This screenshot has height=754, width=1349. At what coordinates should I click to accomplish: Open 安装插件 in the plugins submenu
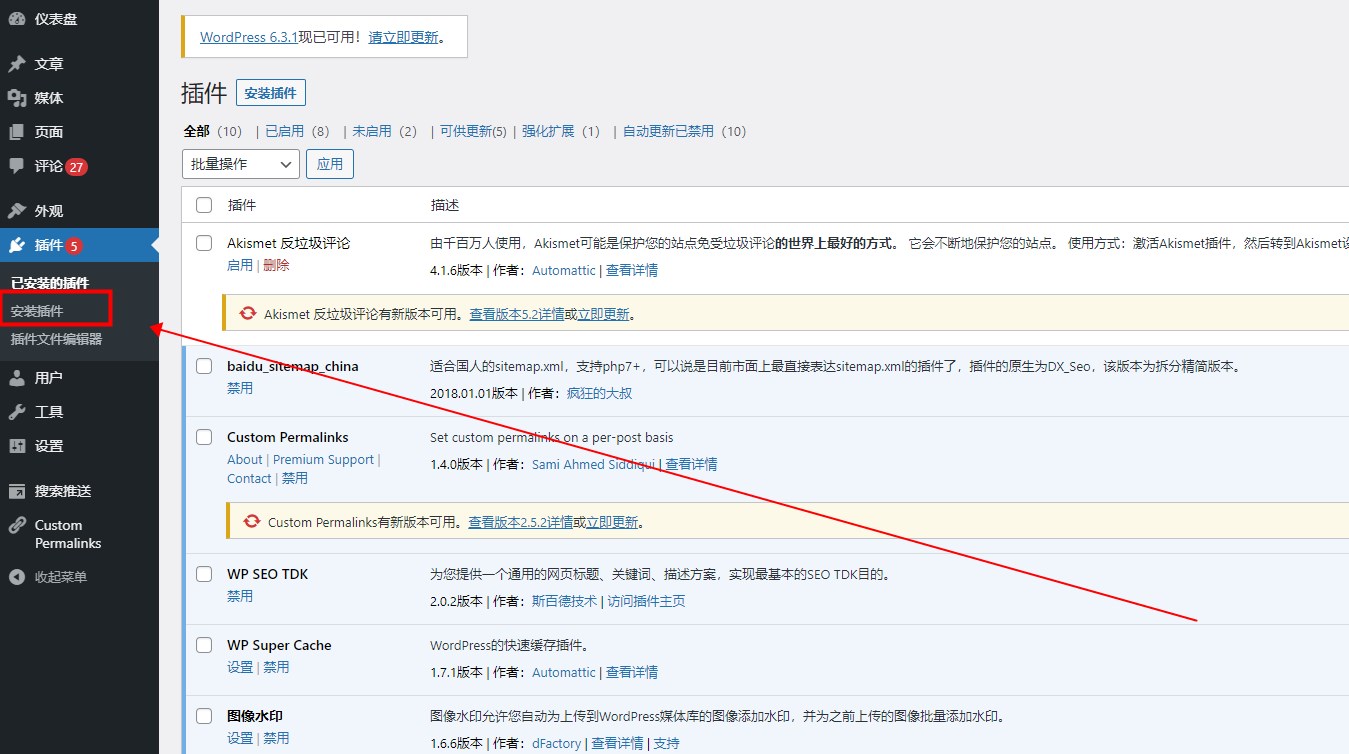pos(37,311)
